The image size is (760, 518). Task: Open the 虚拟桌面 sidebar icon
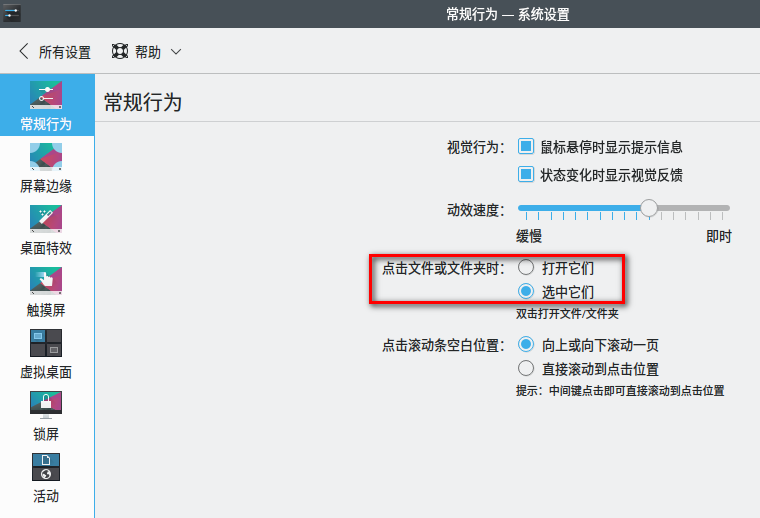coord(46,343)
